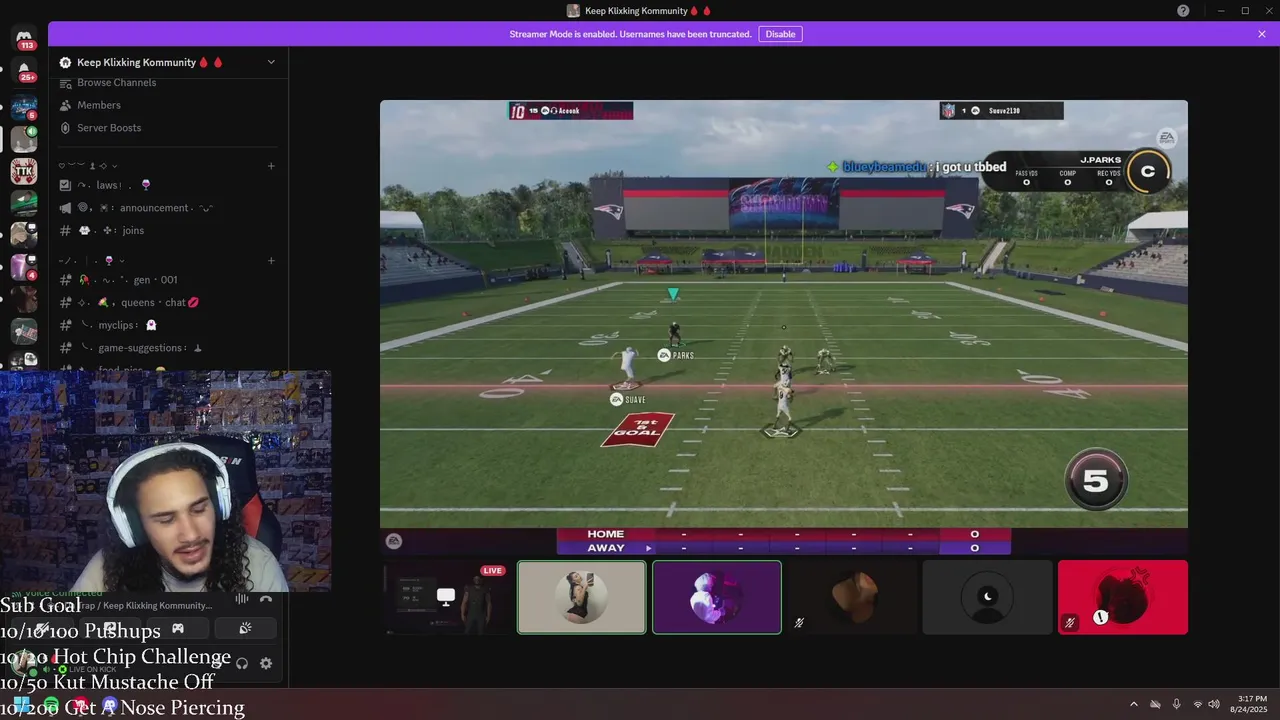Open the Members list
Image resolution: width=1280 pixels, height=720 pixels.
[169, 105]
